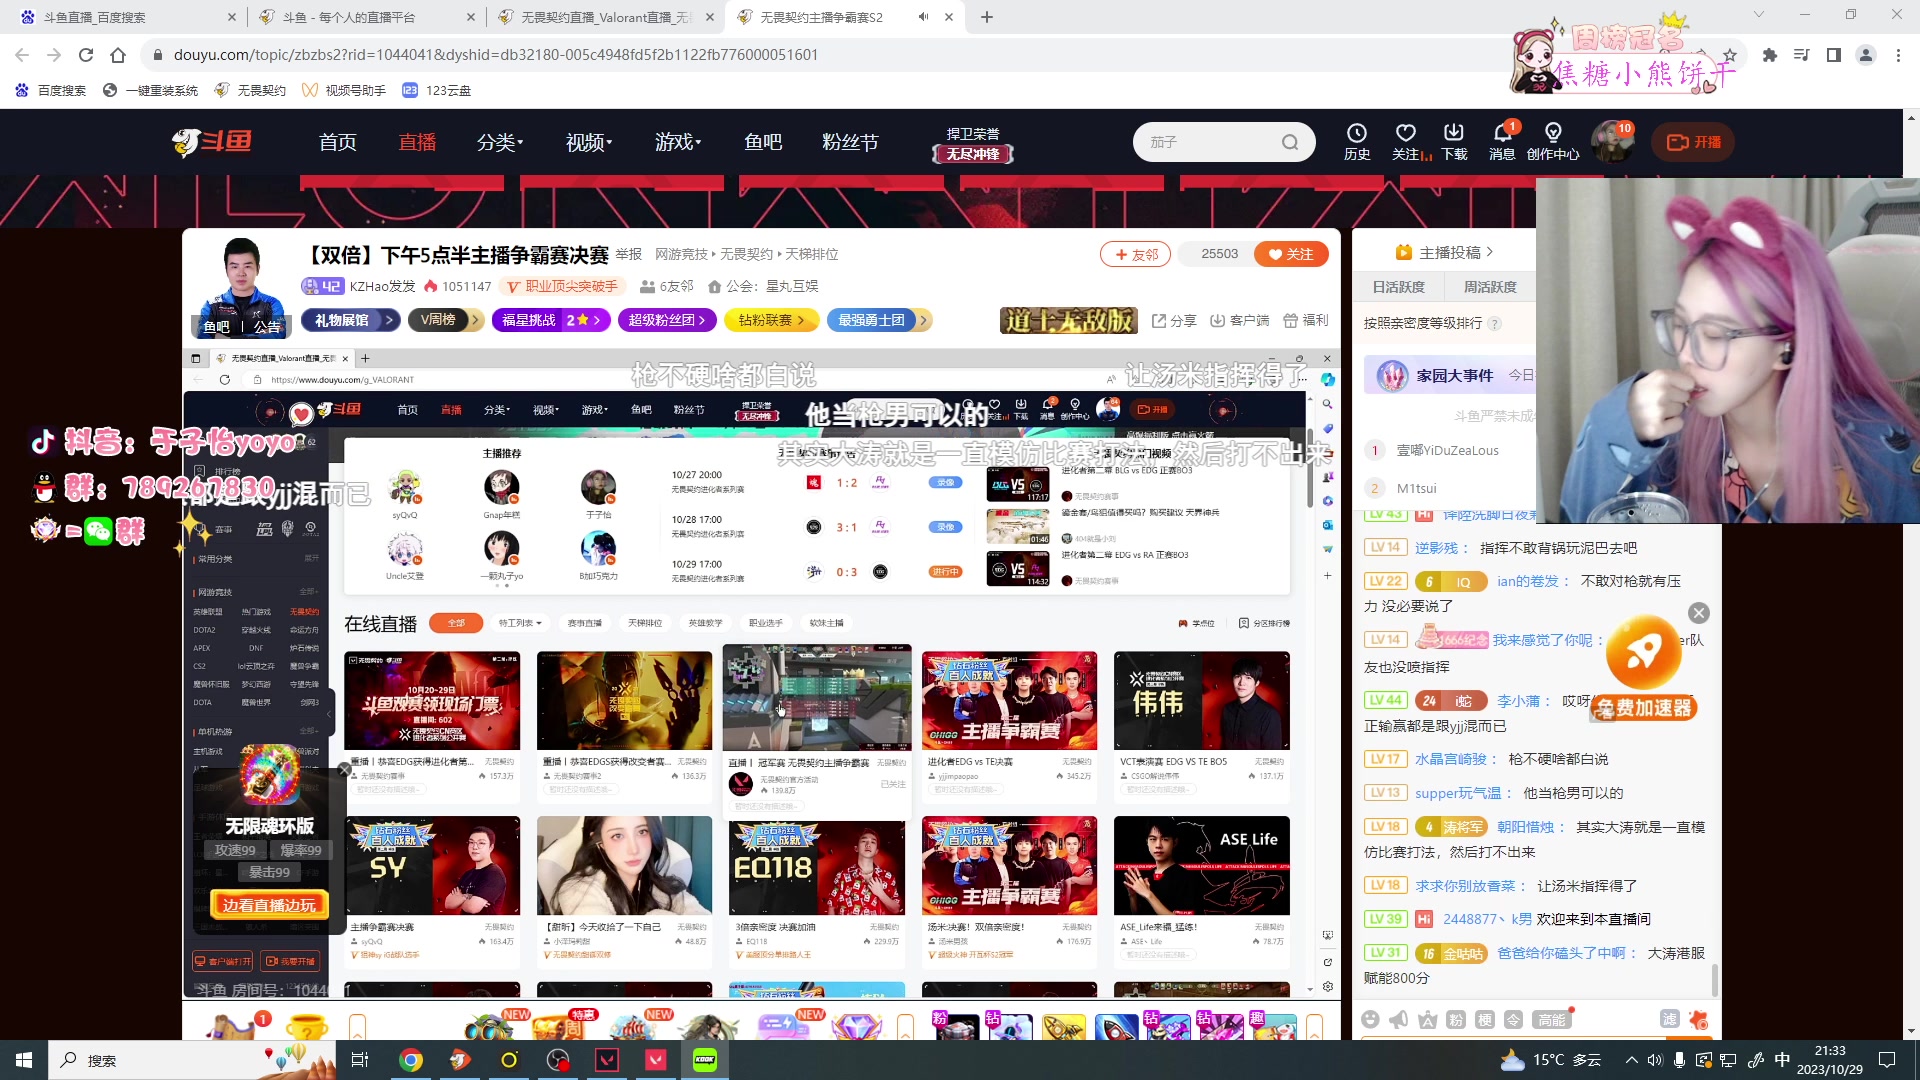Expand the 视频 dropdown in the nav
Viewport: 1920px width, 1080px height.
click(589, 142)
